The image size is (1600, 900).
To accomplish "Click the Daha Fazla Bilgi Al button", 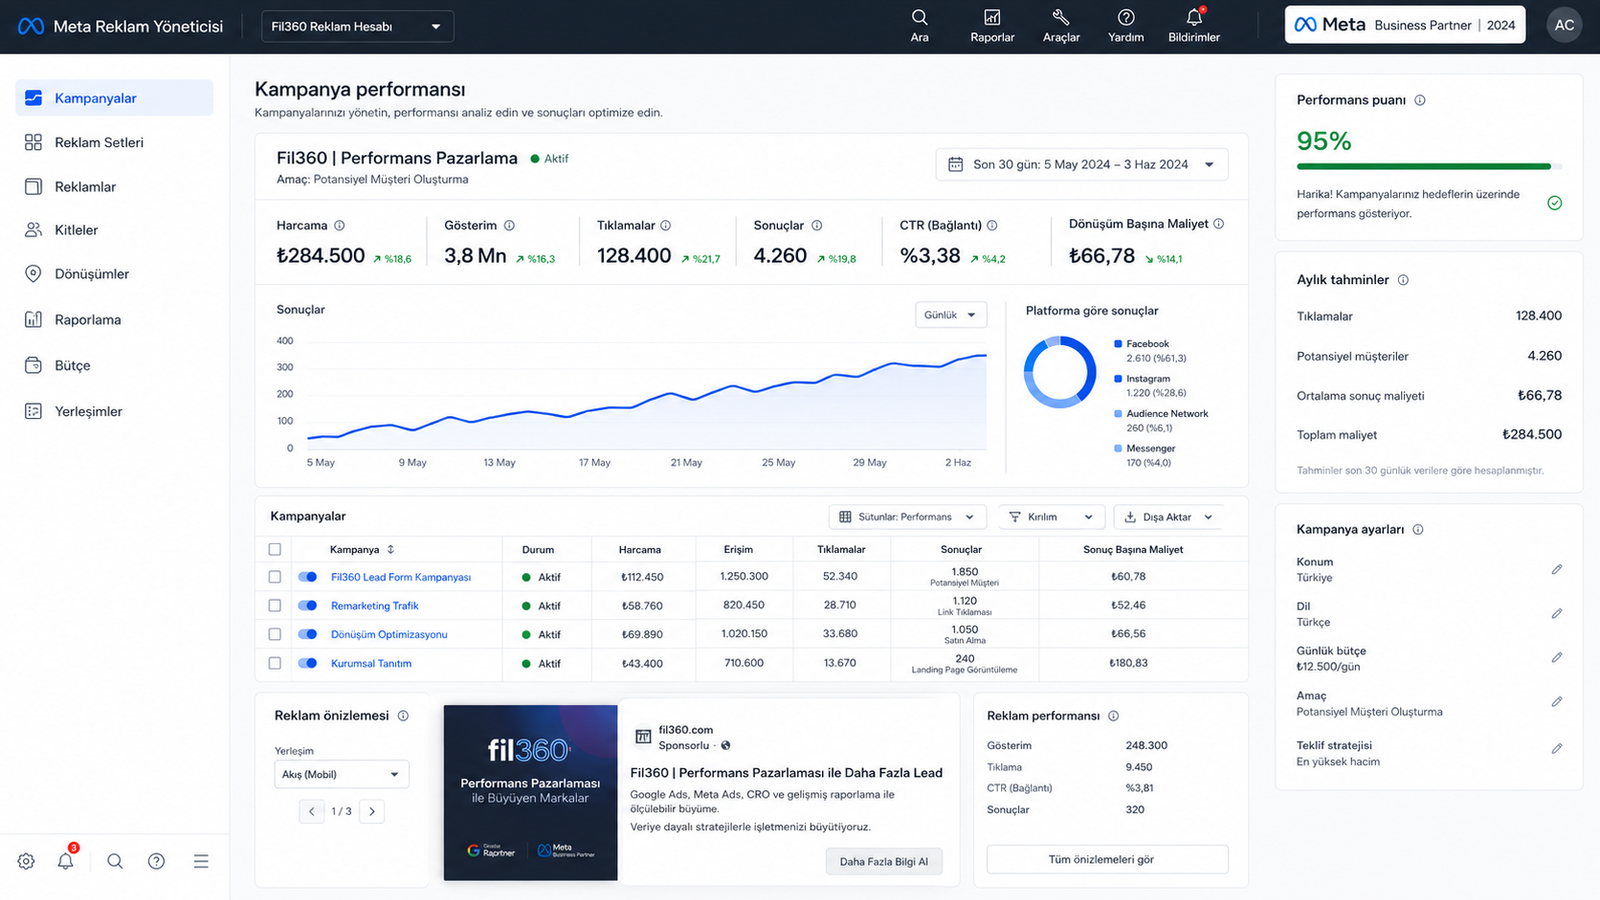I will tap(884, 861).
